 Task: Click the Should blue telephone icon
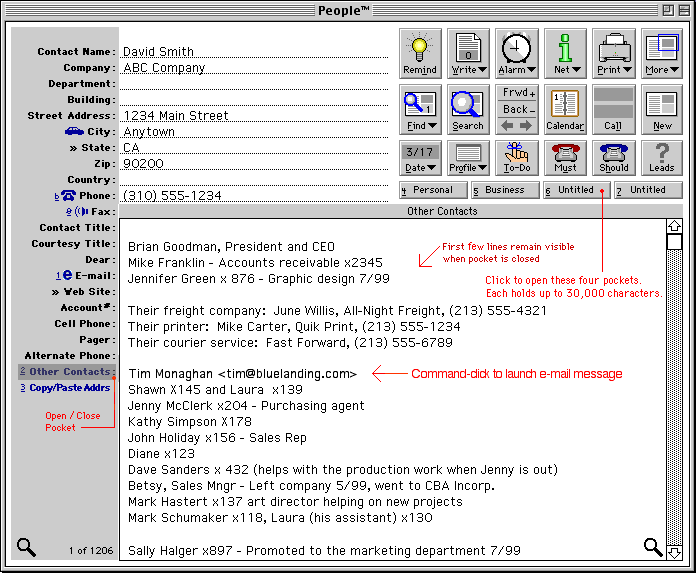pos(614,158)
